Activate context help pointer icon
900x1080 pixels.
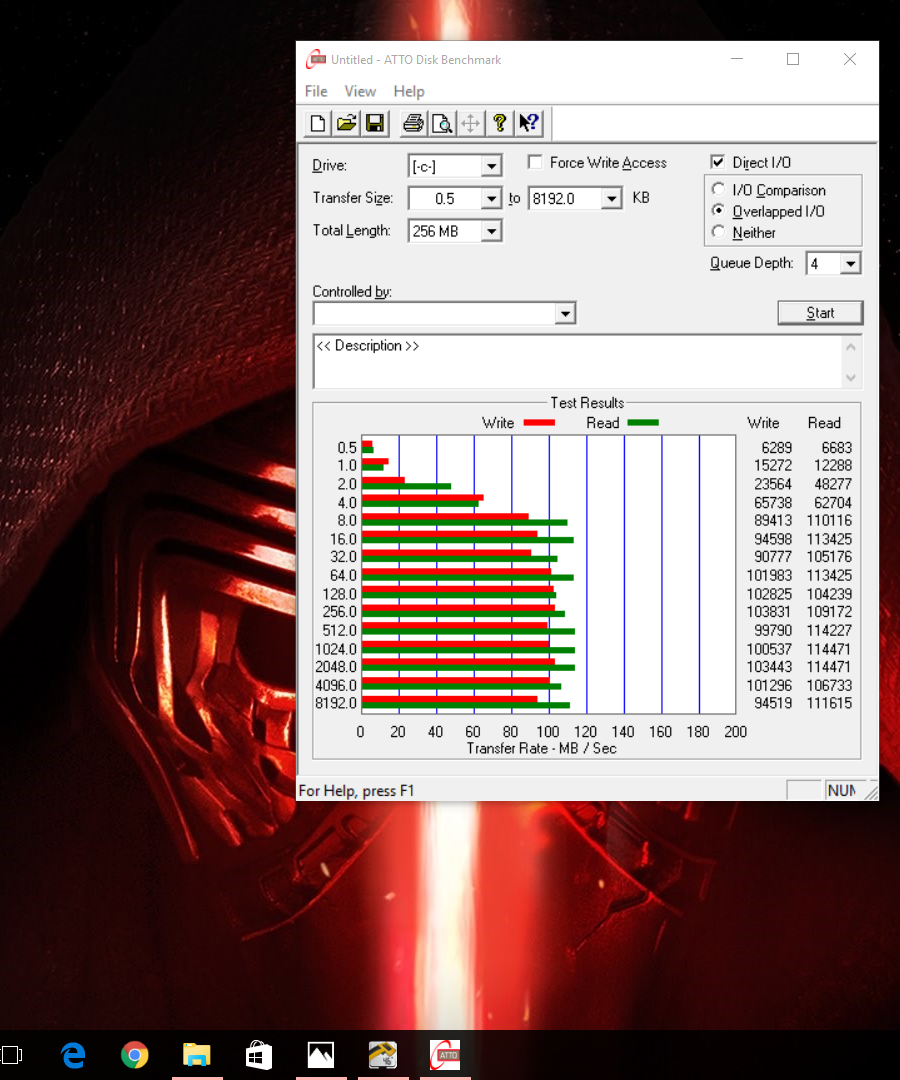point(530,123)
